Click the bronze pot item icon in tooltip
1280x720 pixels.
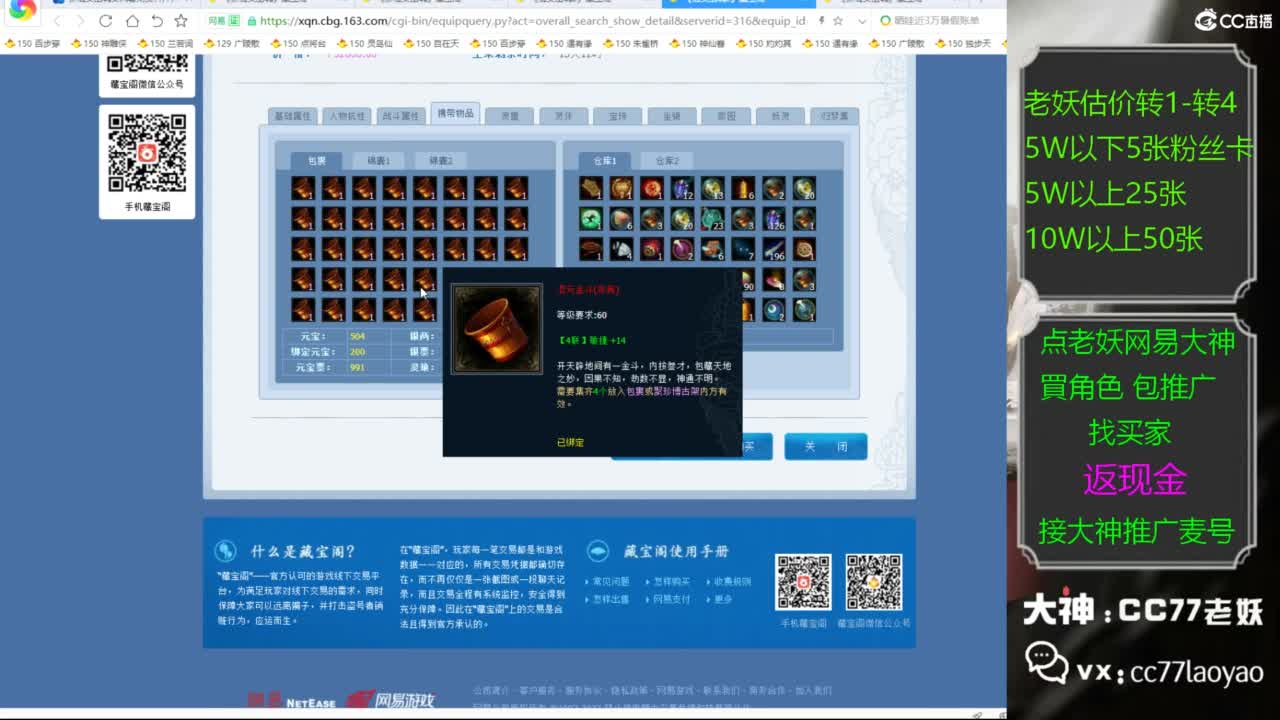497,330
